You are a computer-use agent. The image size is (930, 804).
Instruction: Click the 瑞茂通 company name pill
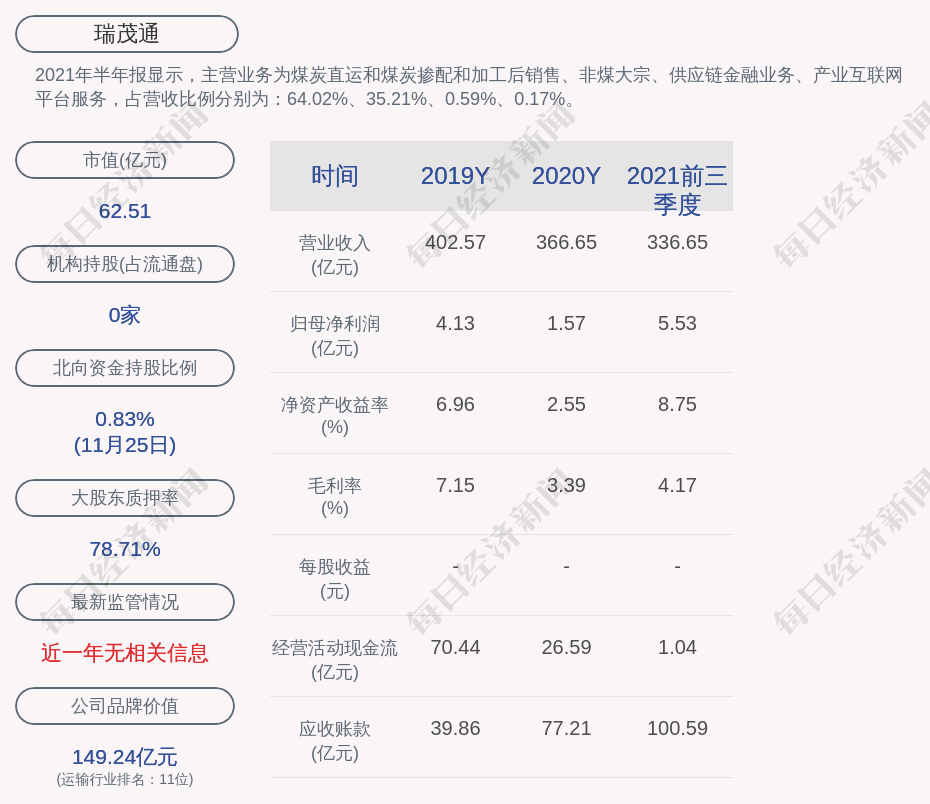127,34
